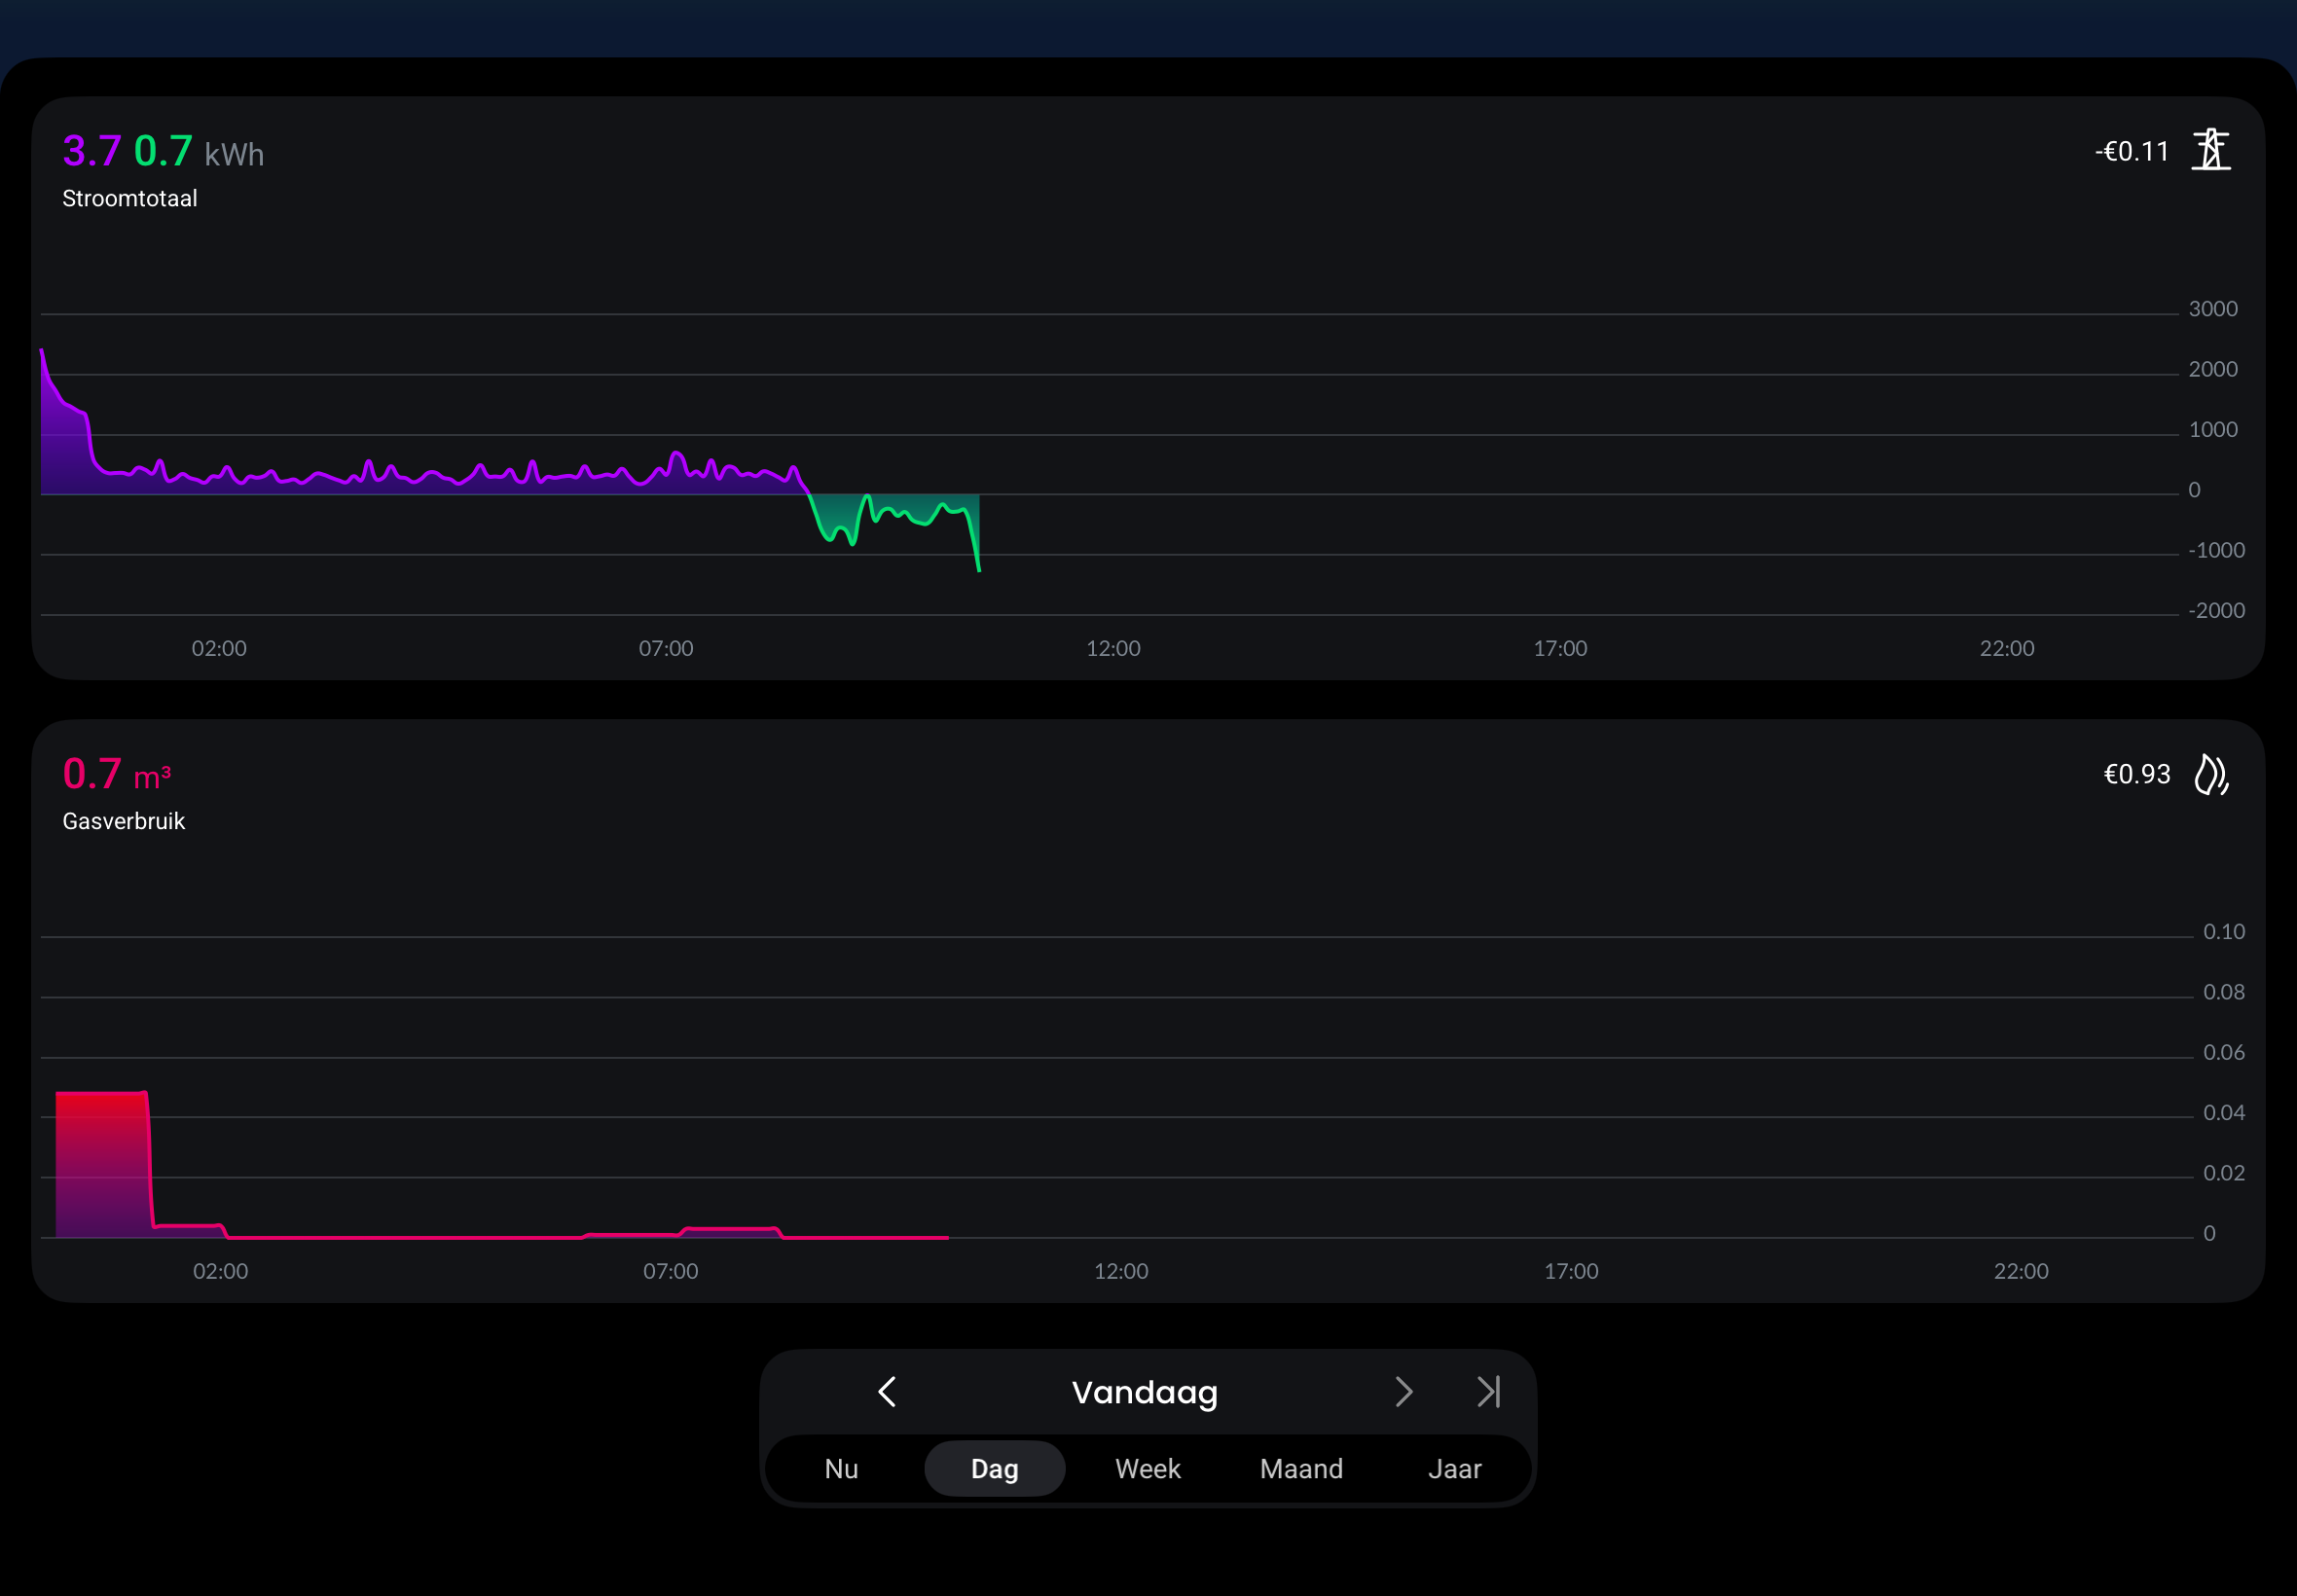
Task: Select the Maand period tab
Action: coord(1300,1468)
